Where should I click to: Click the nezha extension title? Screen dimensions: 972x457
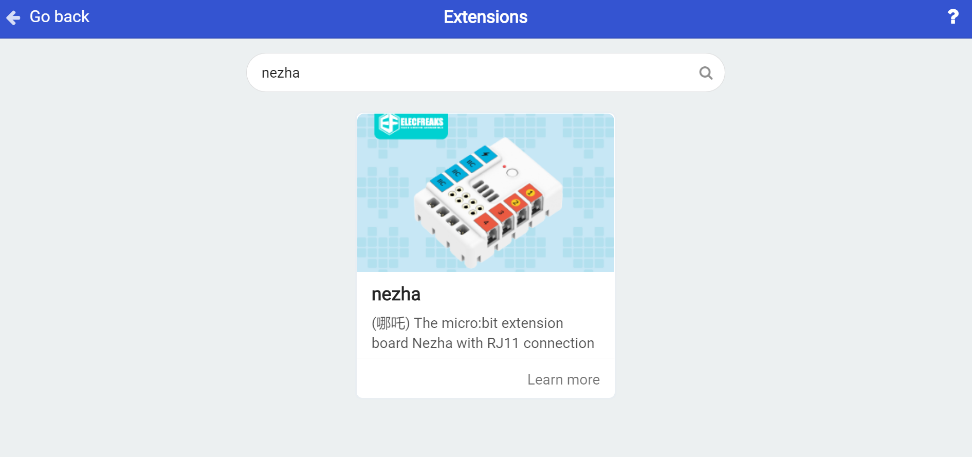coord(396,294)
